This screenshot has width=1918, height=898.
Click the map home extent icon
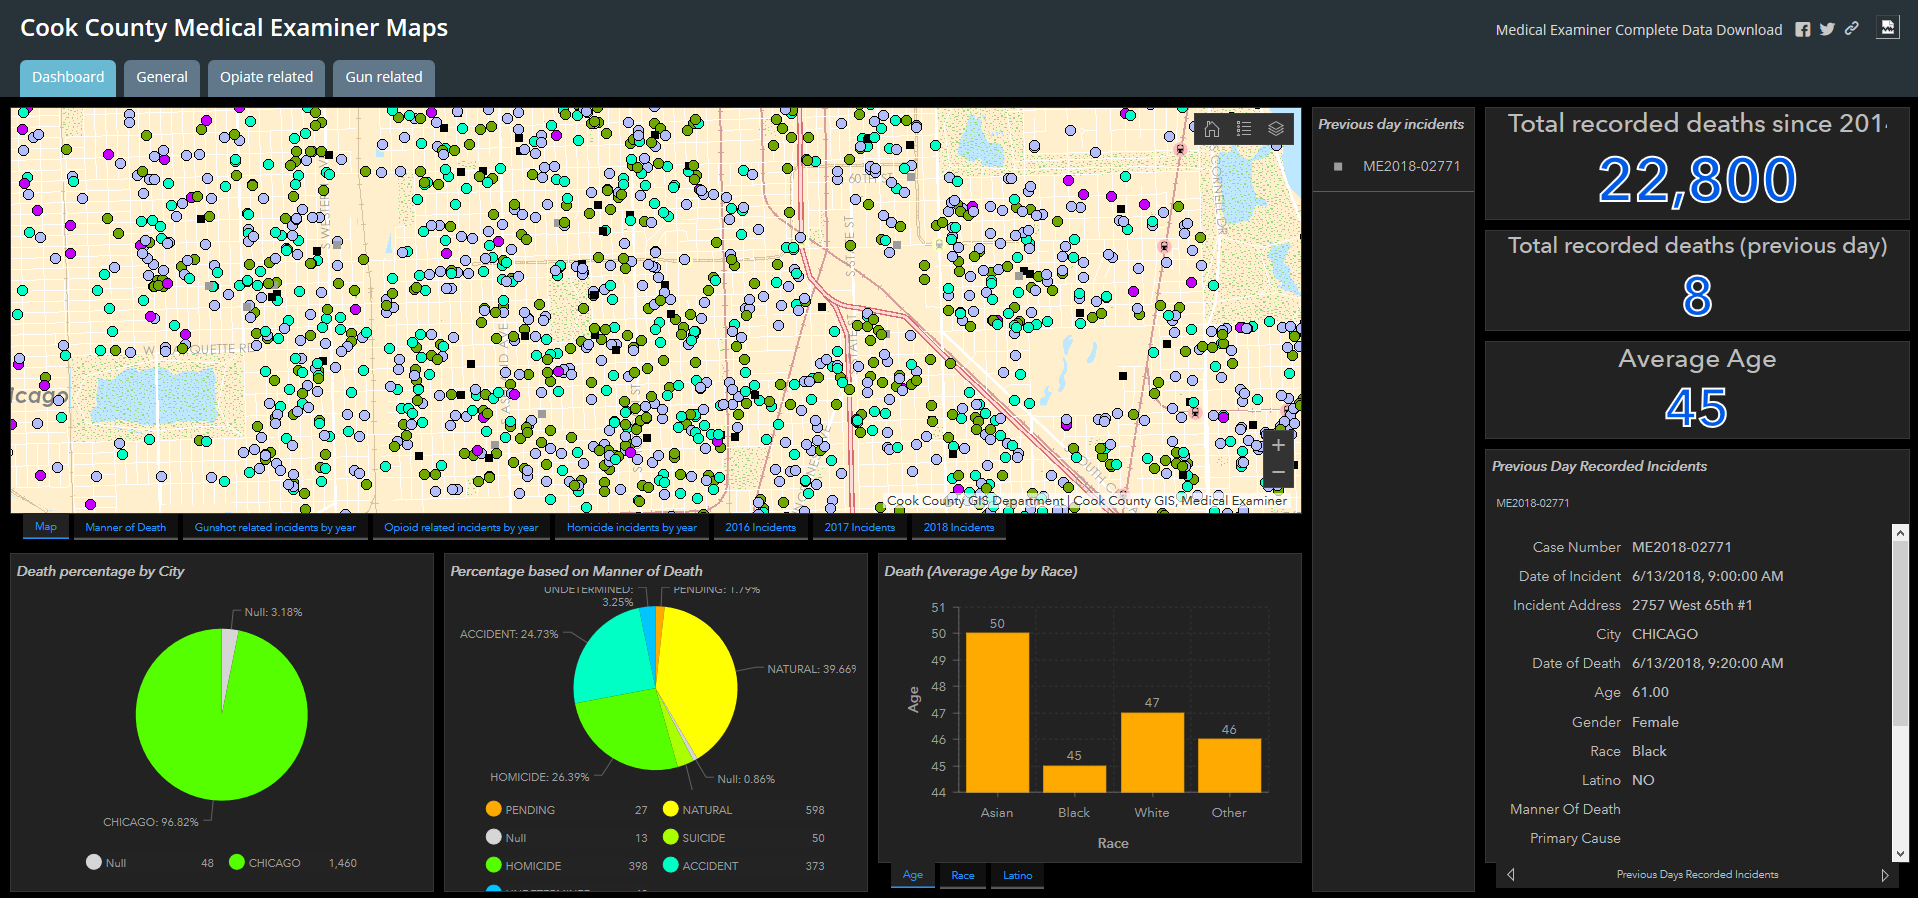[x=1211, y=129]
